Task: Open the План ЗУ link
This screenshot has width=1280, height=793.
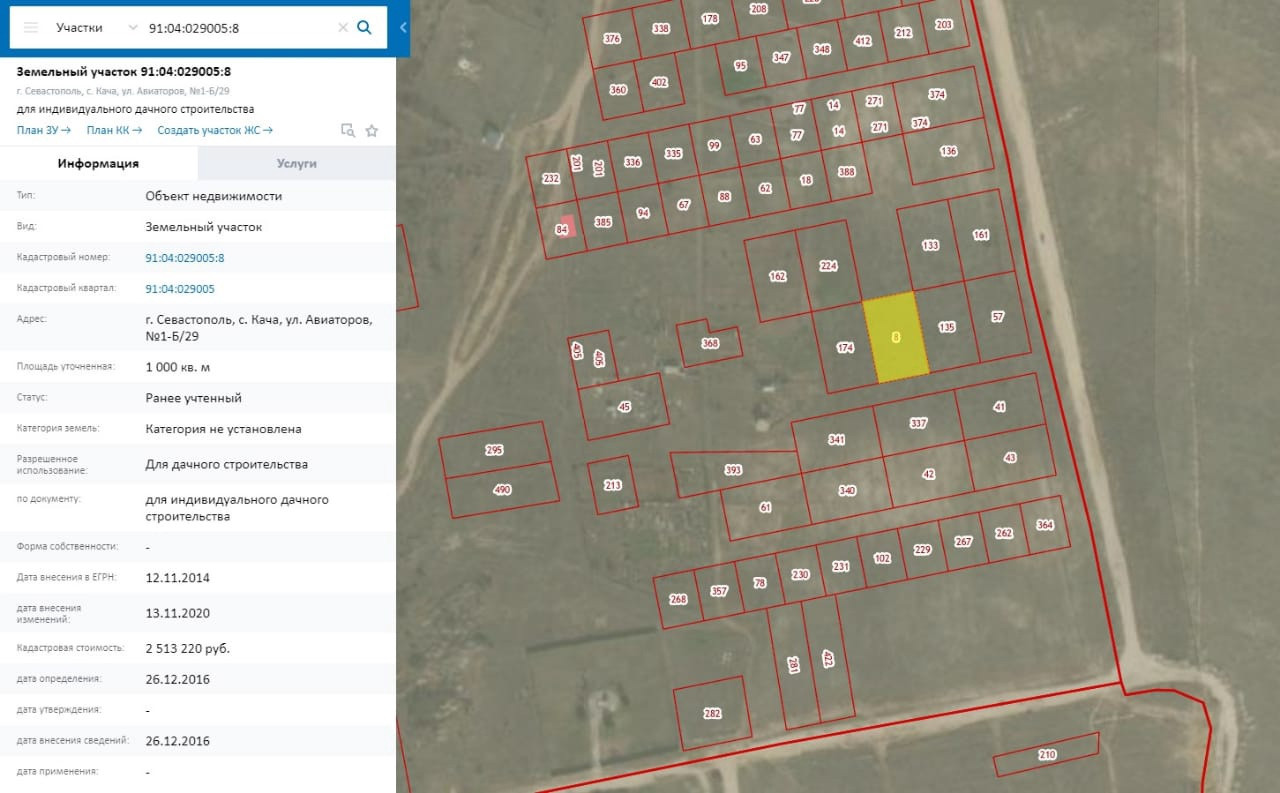Action: 44,130
